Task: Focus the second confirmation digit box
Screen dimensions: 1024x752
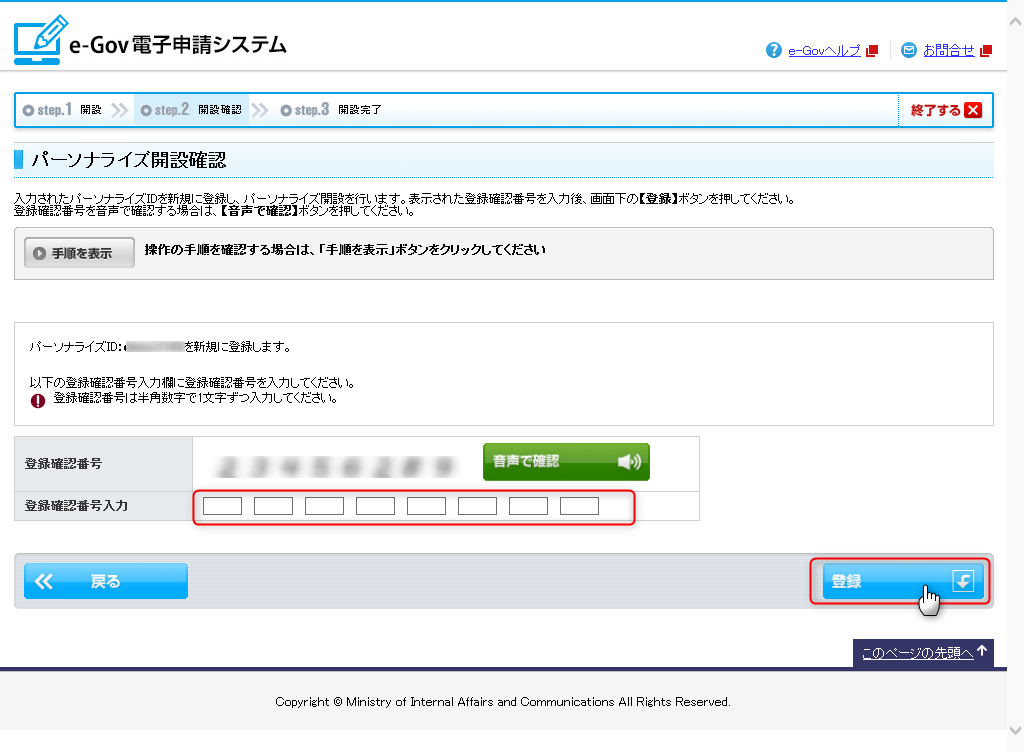Action: pos(273,506)
